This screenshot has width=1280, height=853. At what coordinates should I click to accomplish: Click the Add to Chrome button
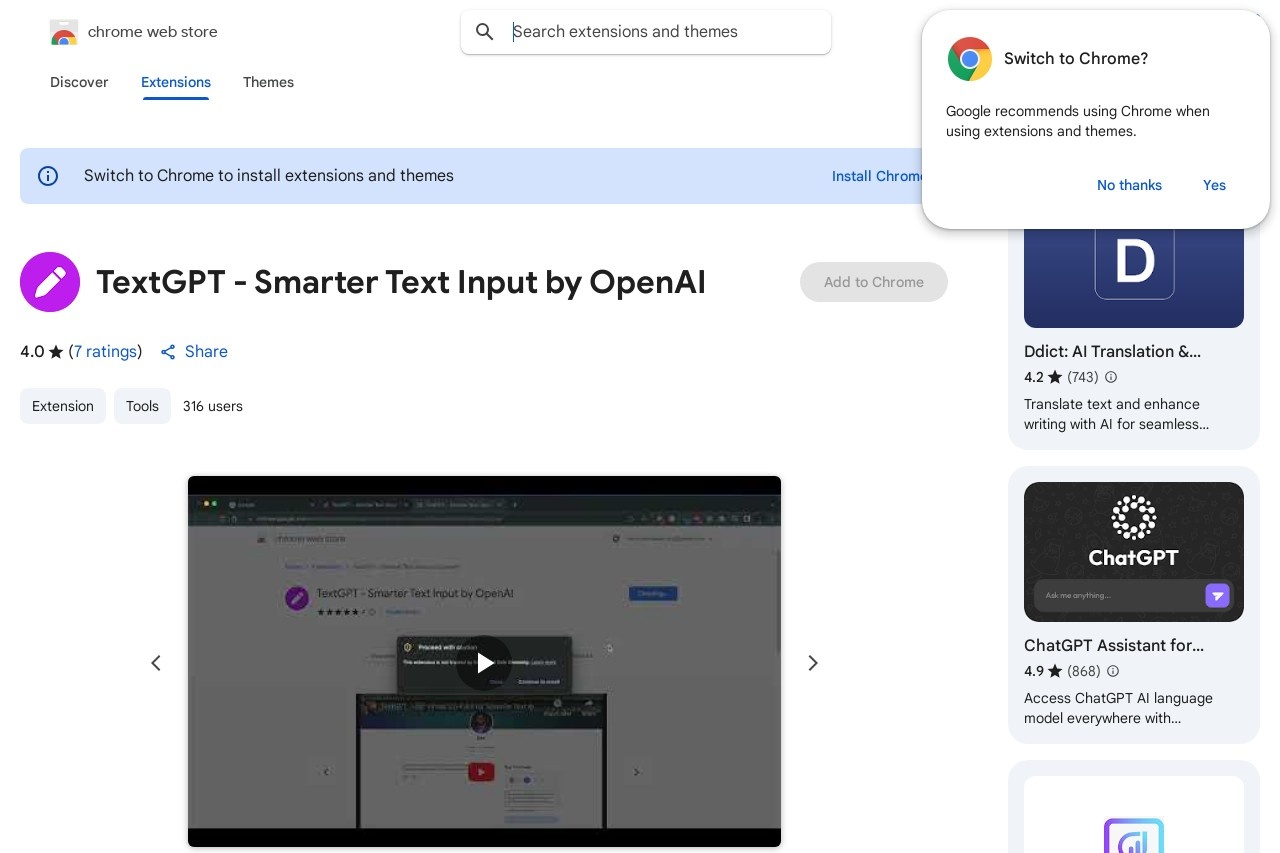click(874, 282)
